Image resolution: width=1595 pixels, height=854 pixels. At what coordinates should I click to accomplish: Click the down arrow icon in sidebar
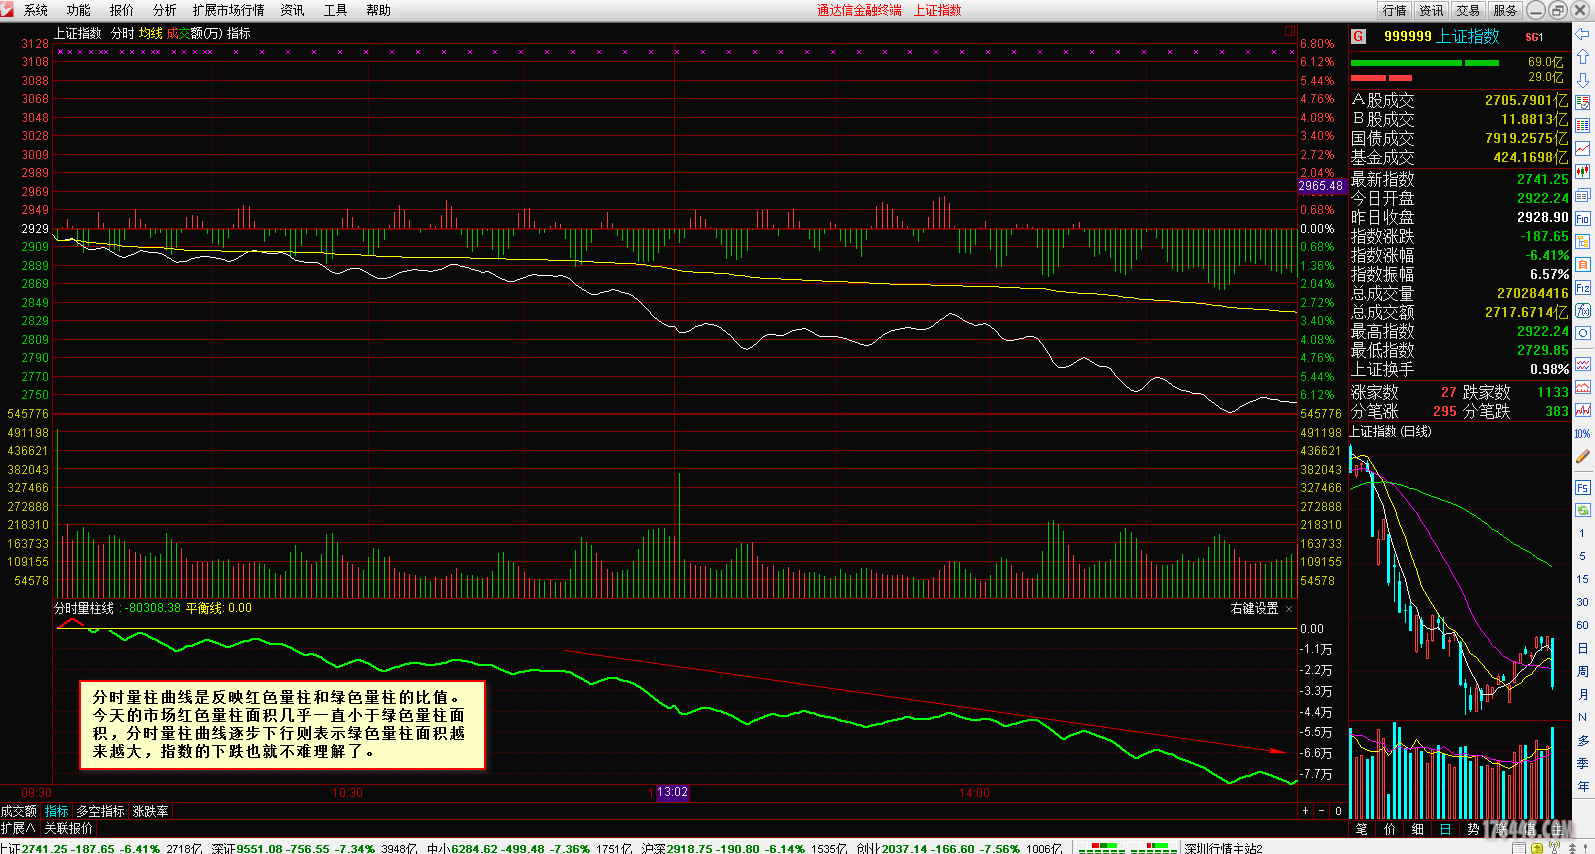(x=1583, y=80)
